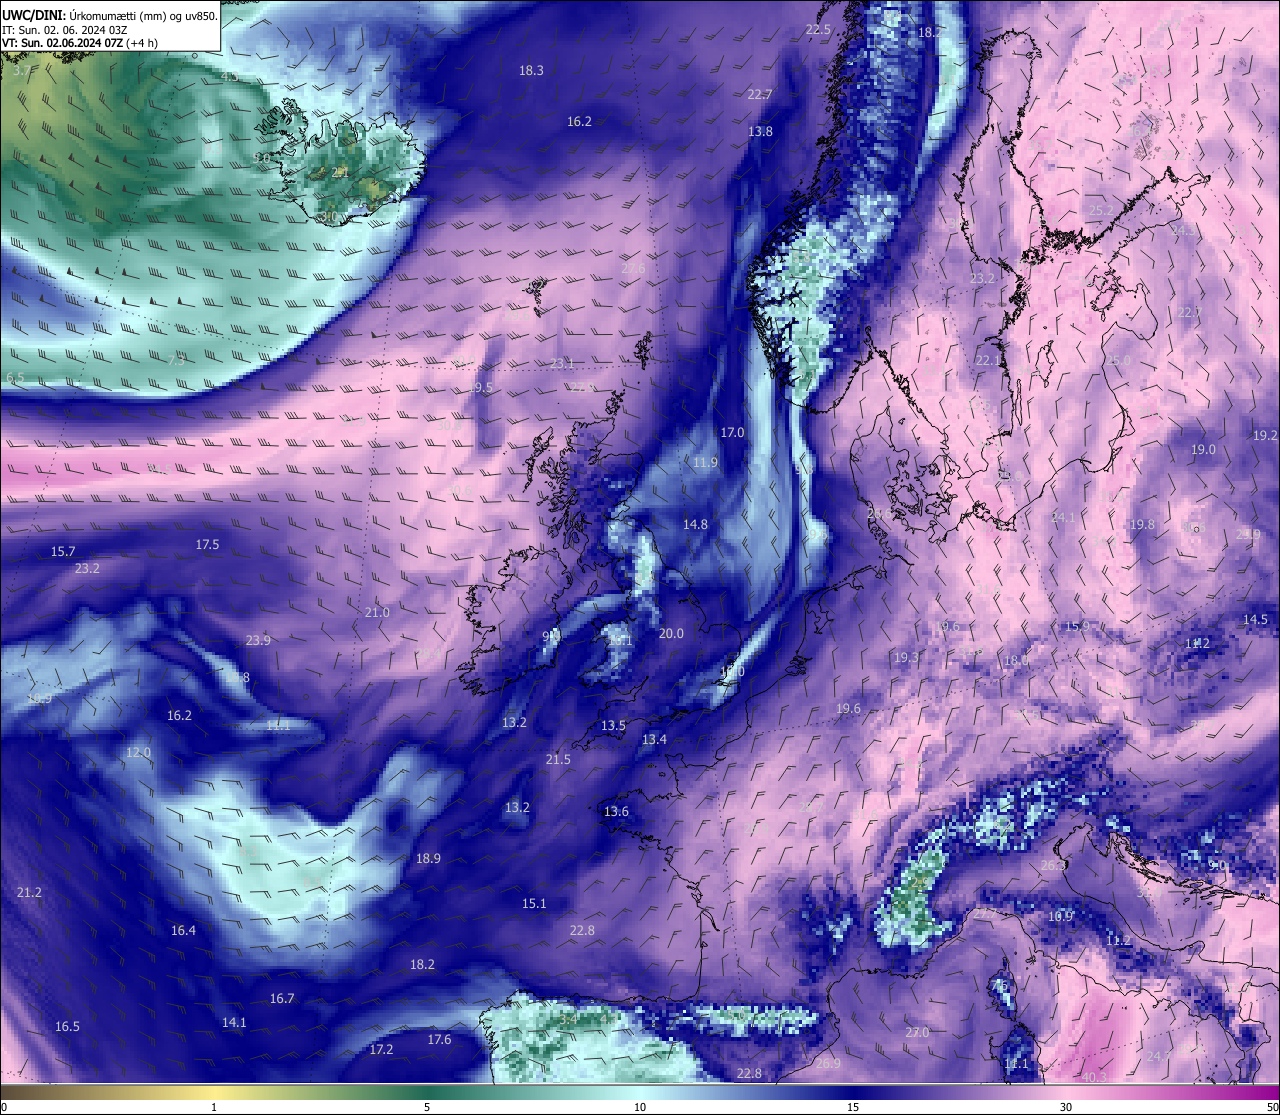Click the 18.3 value label
The width and height of the screenshot is (1280, 1115).
click(531, 70)
